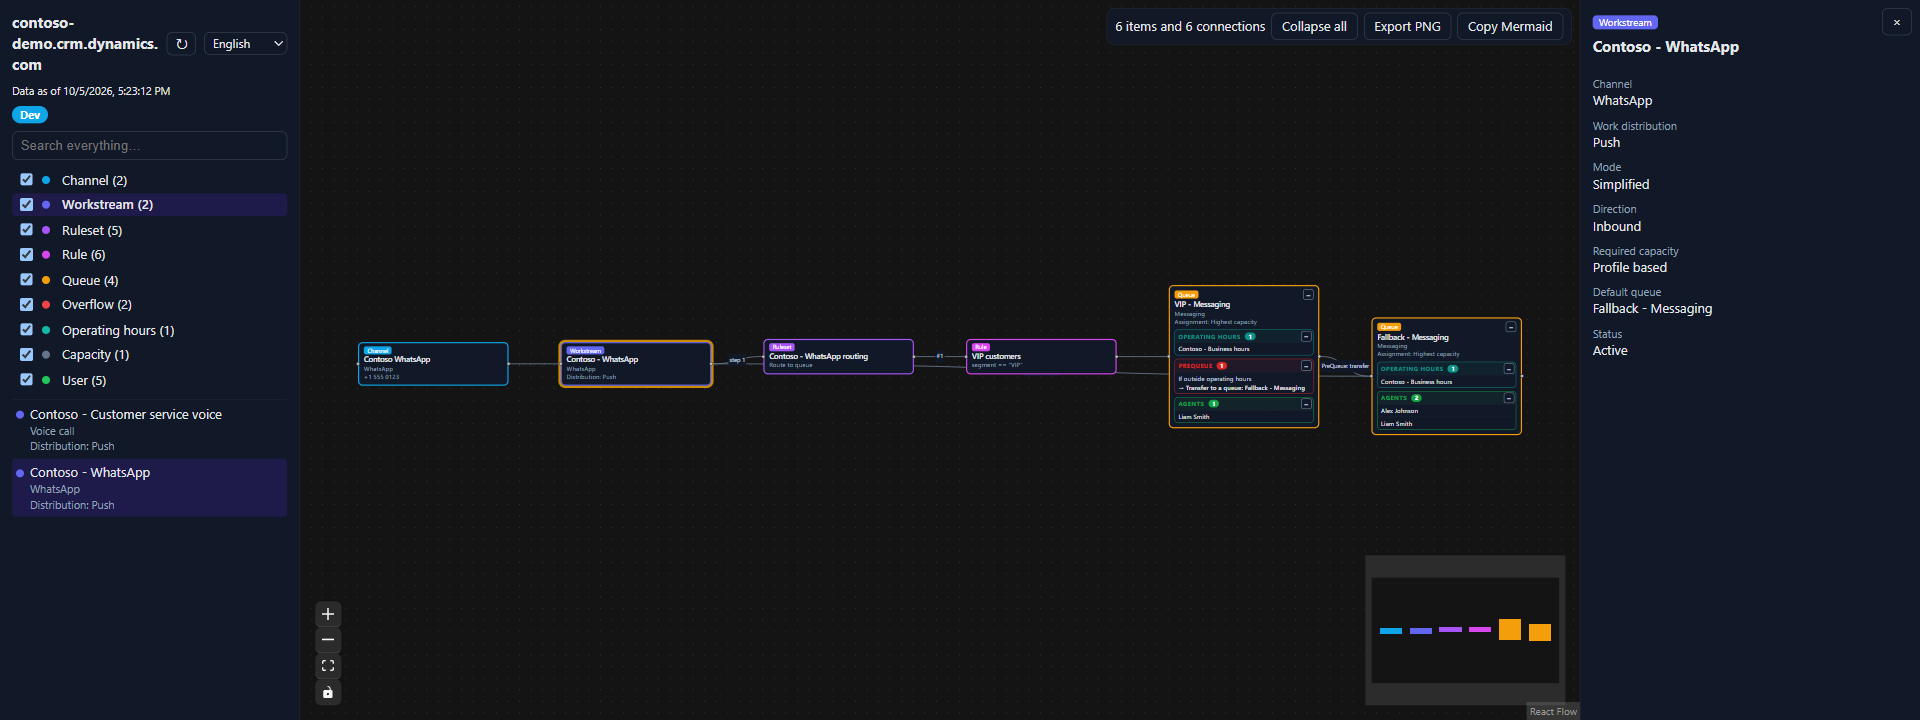The height and width of the screenshot is (720, 1920).
Task: Zoom in on the flow canvas
Action: click(328, 614)
